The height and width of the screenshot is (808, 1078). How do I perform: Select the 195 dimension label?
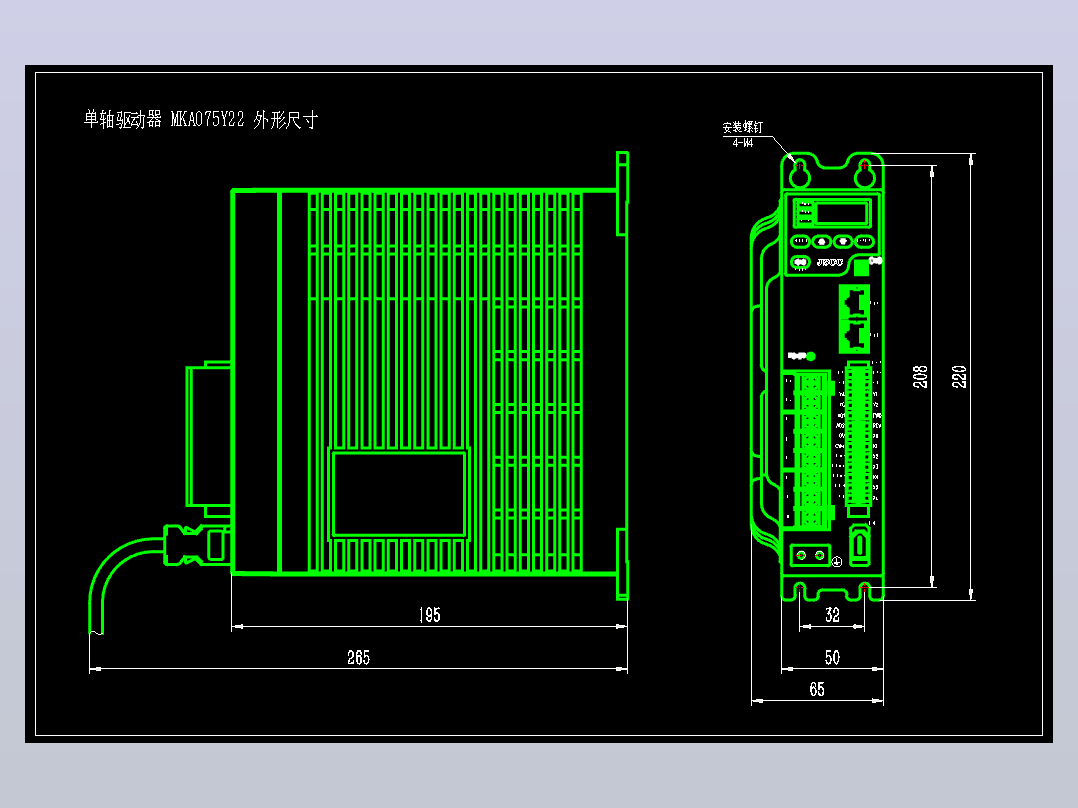[x=430, y=615]
